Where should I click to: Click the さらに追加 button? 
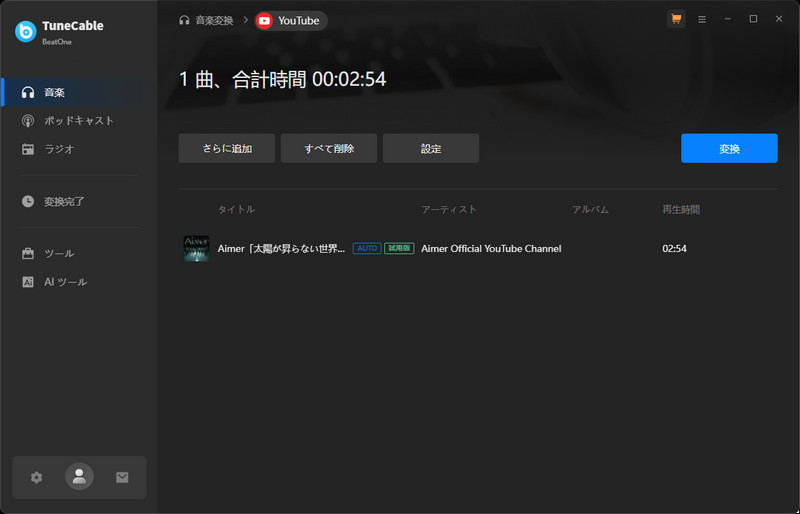tap(227, 149)
